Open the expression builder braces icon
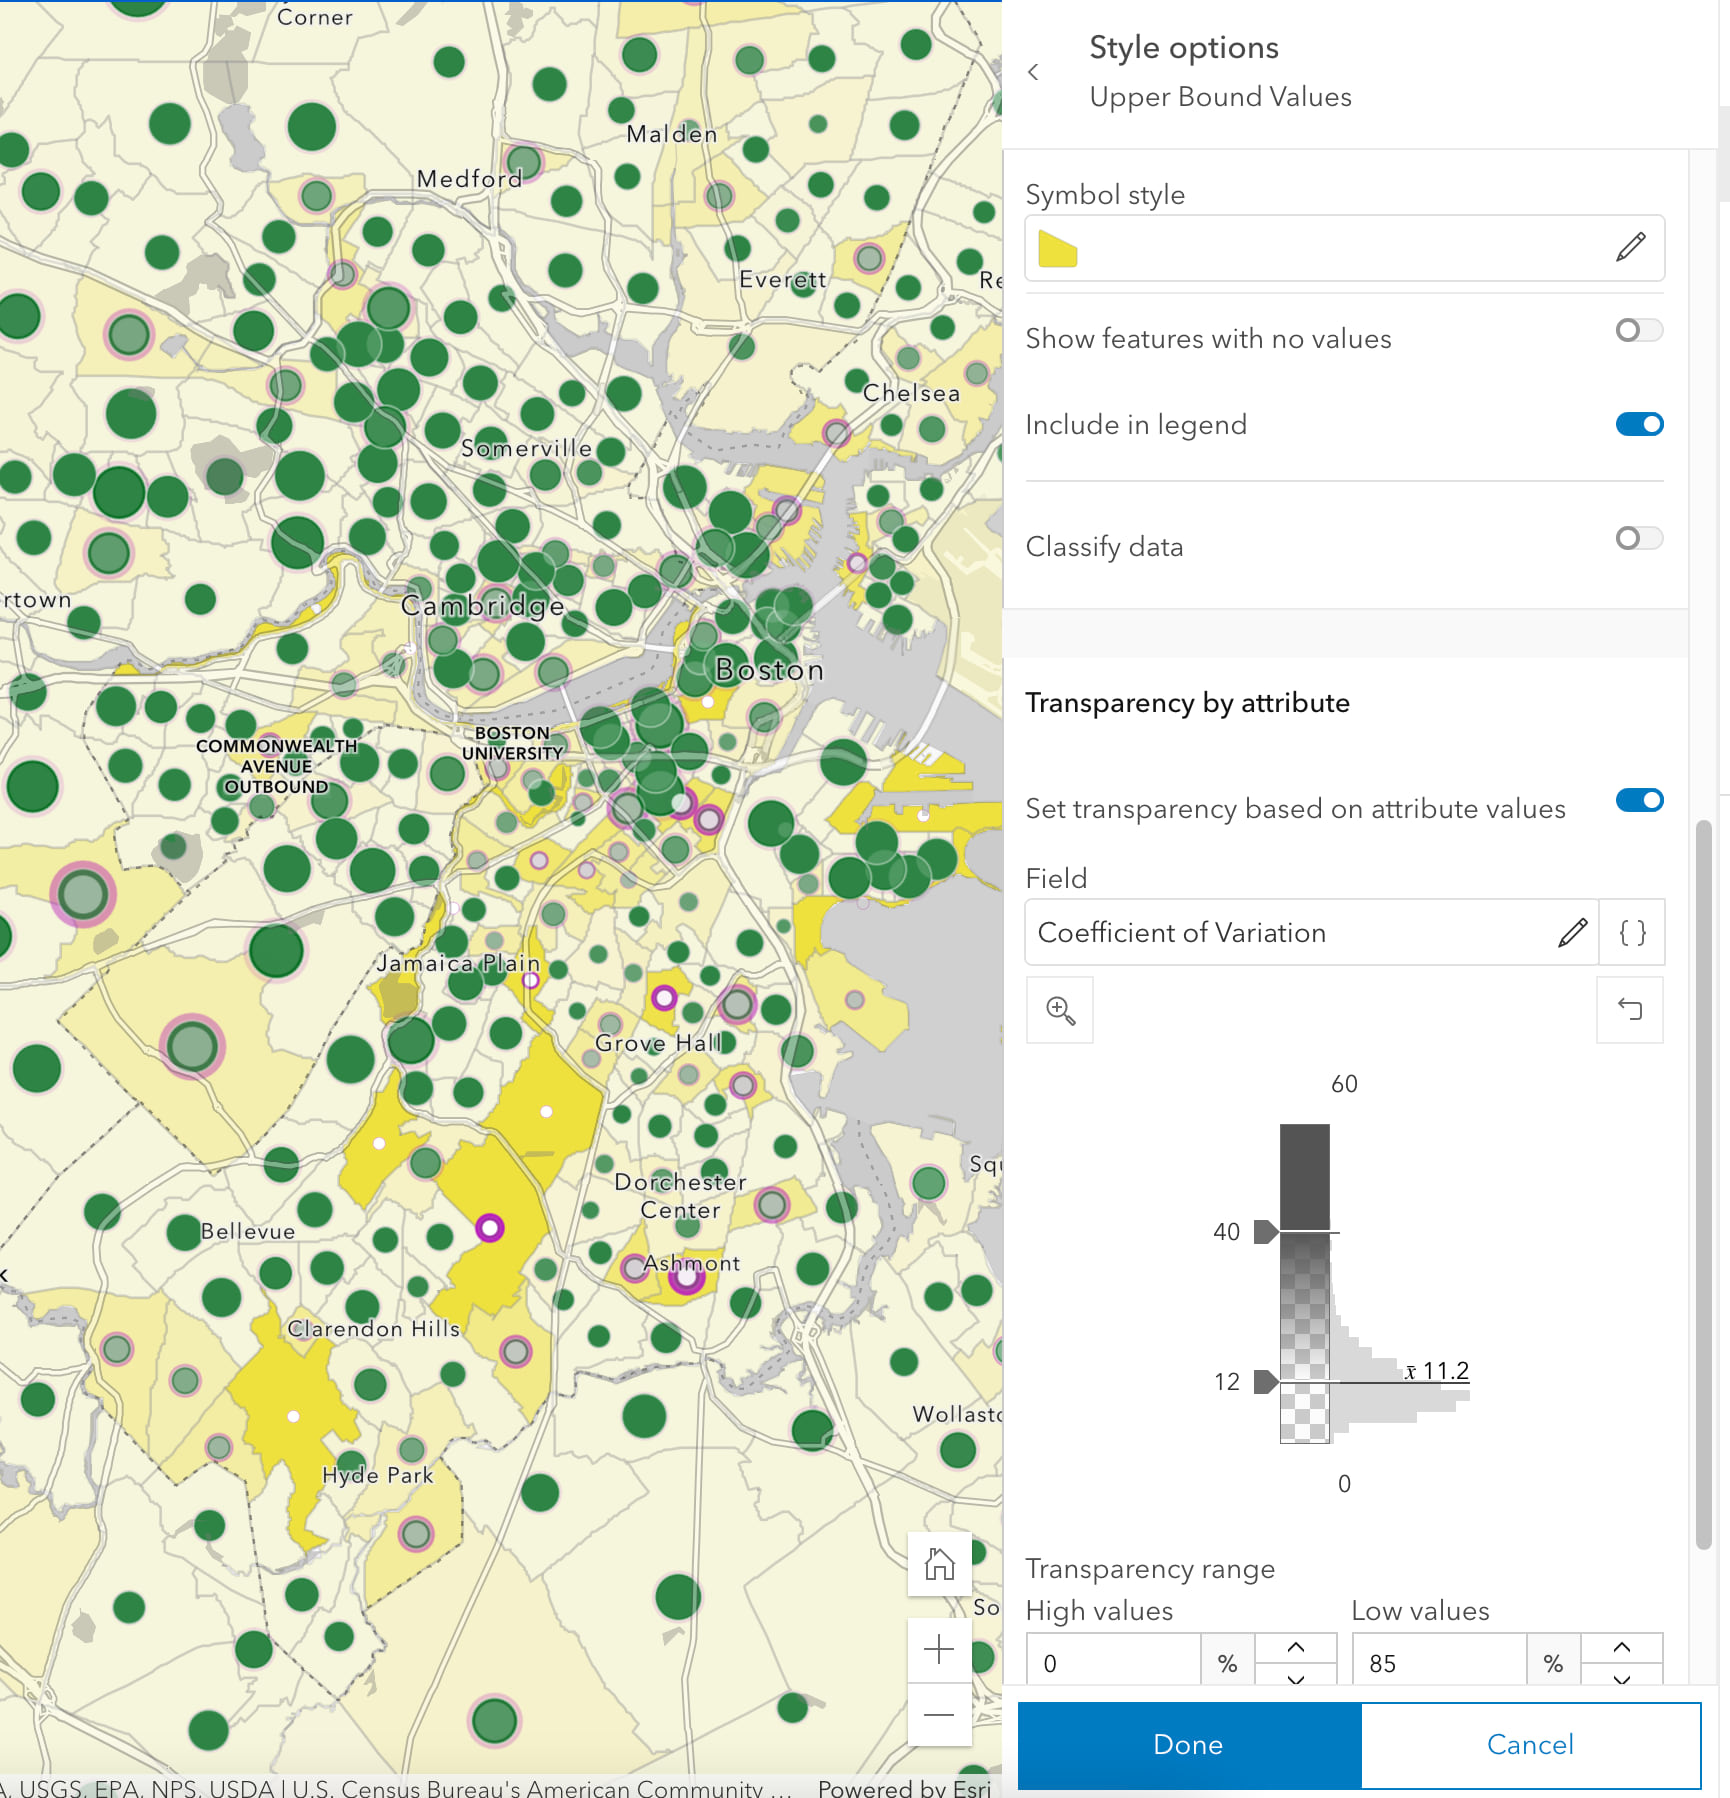This screenshot has width=1730, height=1798. tap(1632, 933)
